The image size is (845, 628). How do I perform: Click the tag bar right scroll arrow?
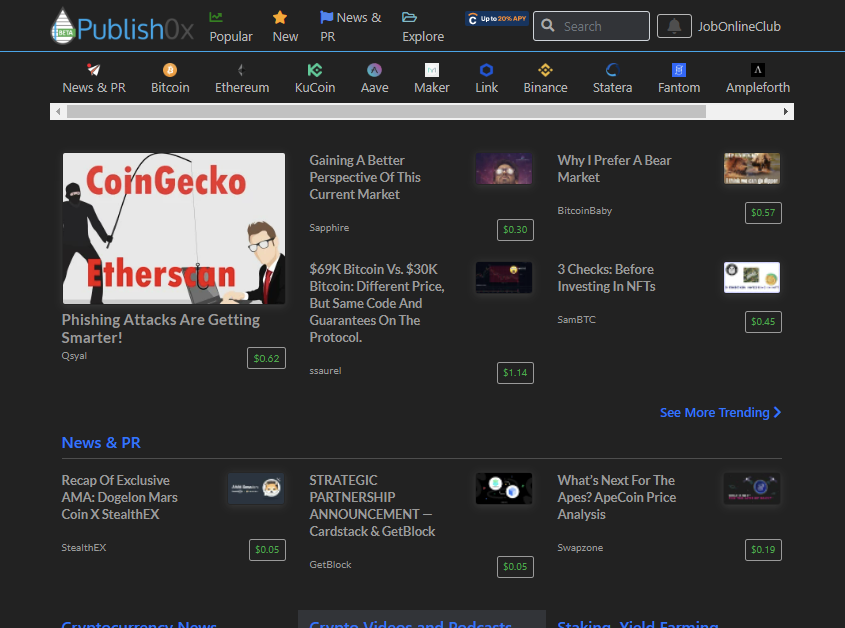pyautogui.click(x=786, y=112)
